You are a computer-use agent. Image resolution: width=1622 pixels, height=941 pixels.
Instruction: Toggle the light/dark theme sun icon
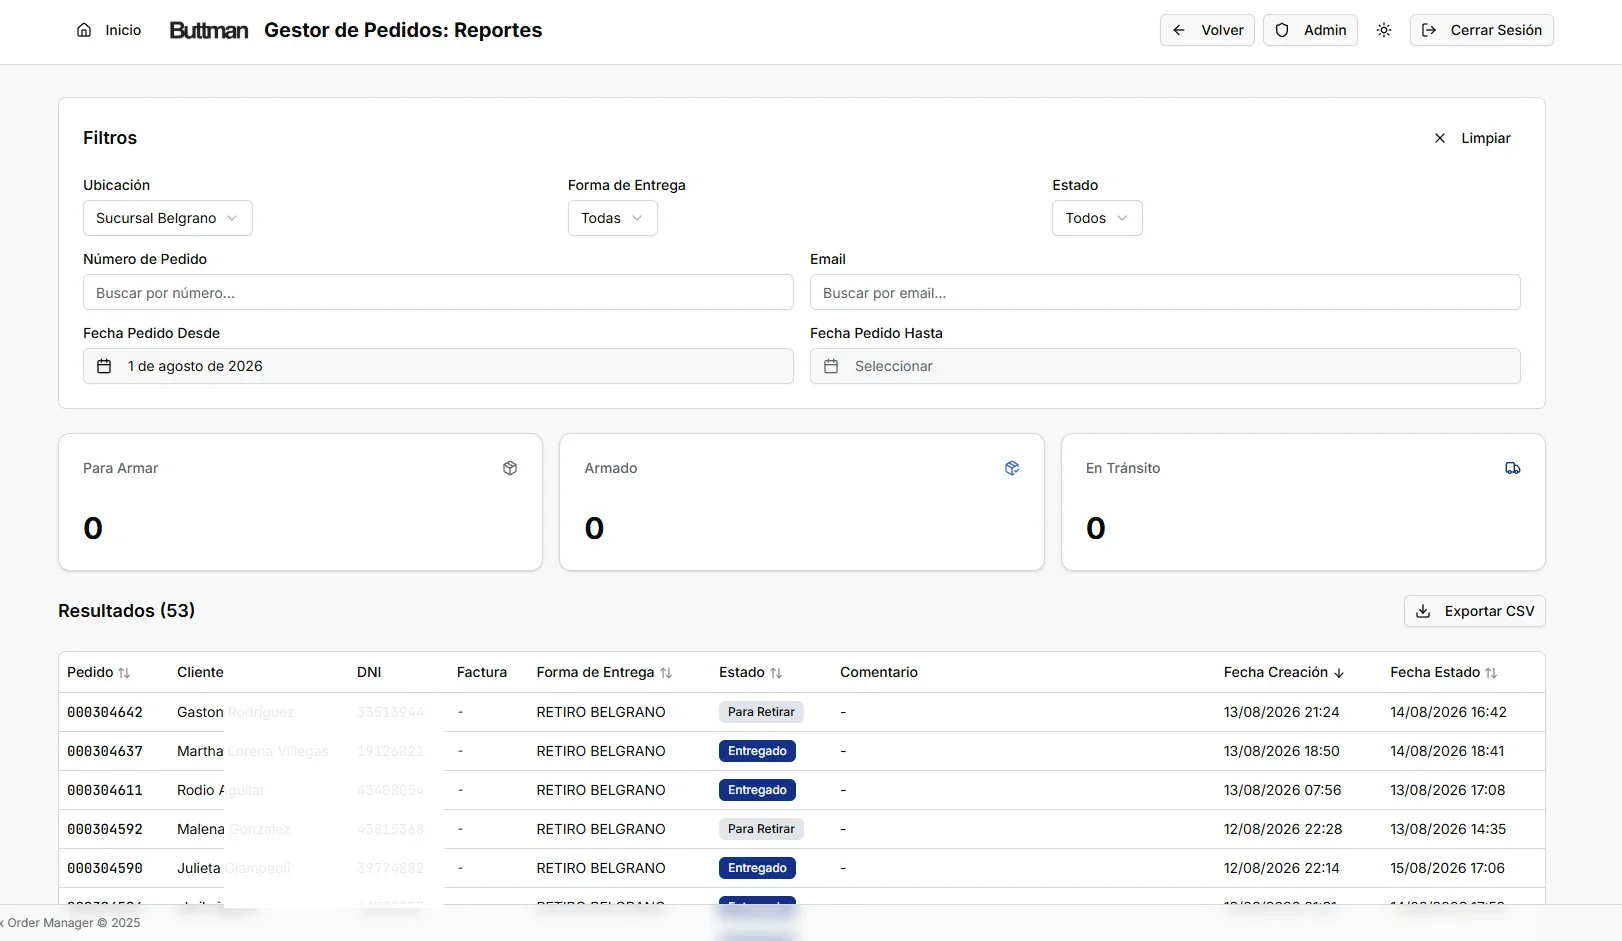pyautogui.click(x=1384, y=30)
